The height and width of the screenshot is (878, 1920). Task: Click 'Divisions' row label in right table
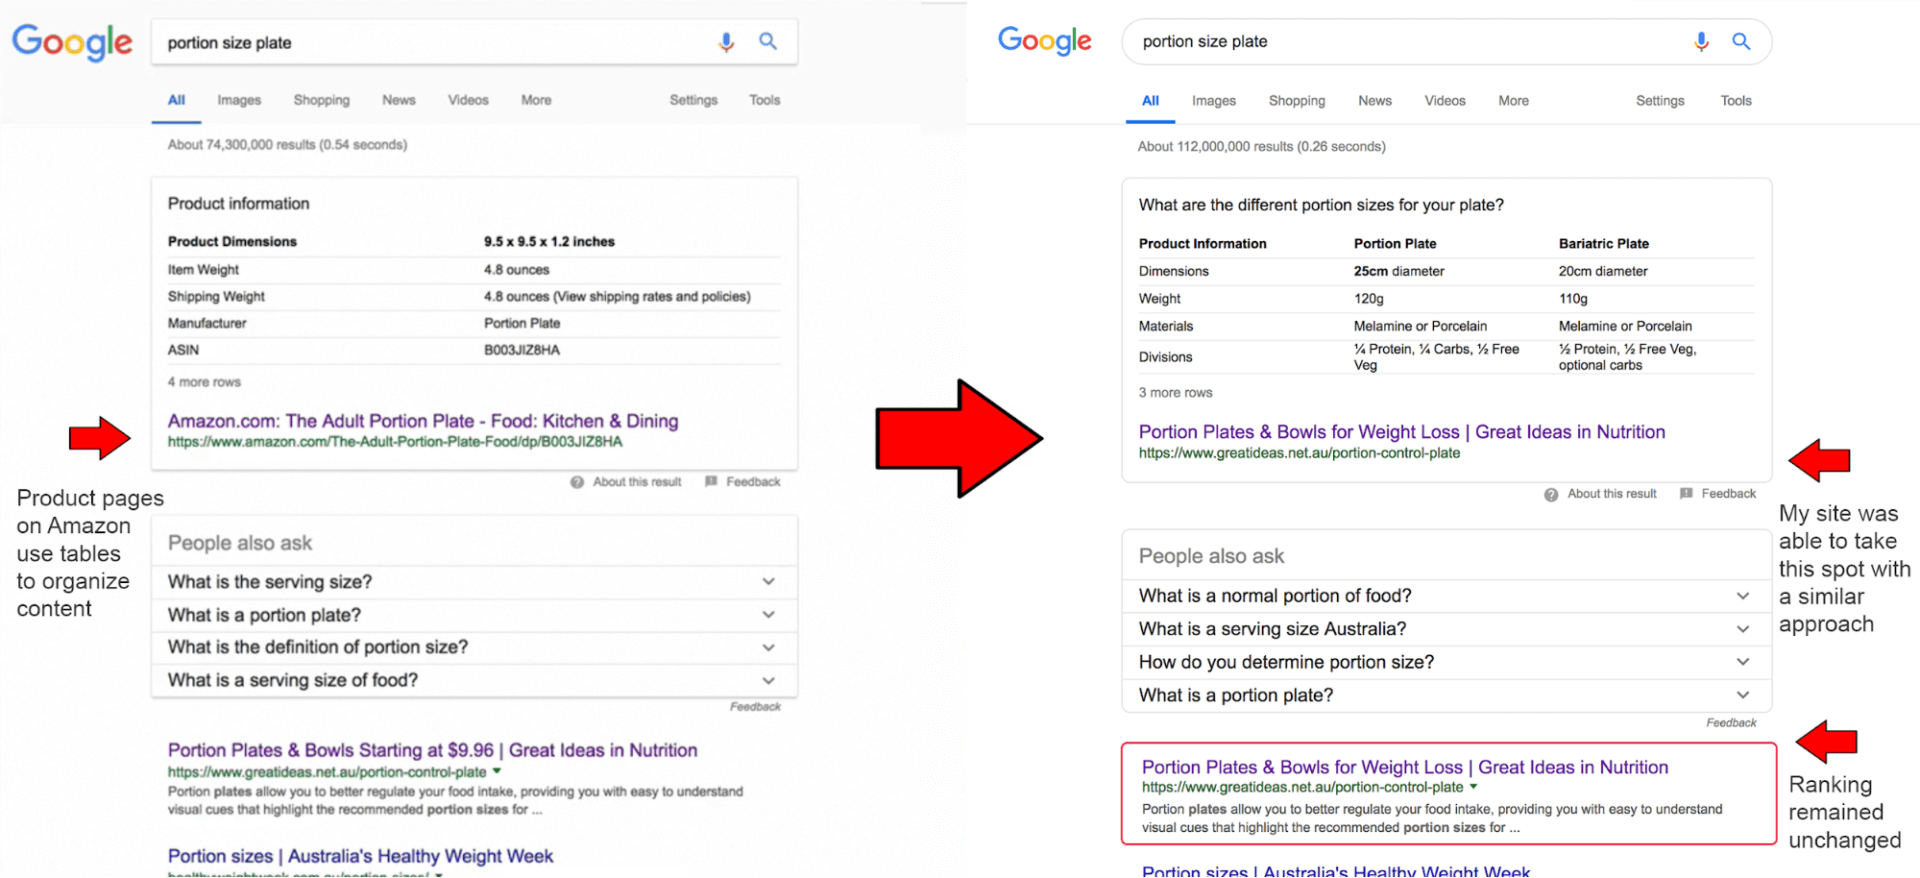point(1165,357)
